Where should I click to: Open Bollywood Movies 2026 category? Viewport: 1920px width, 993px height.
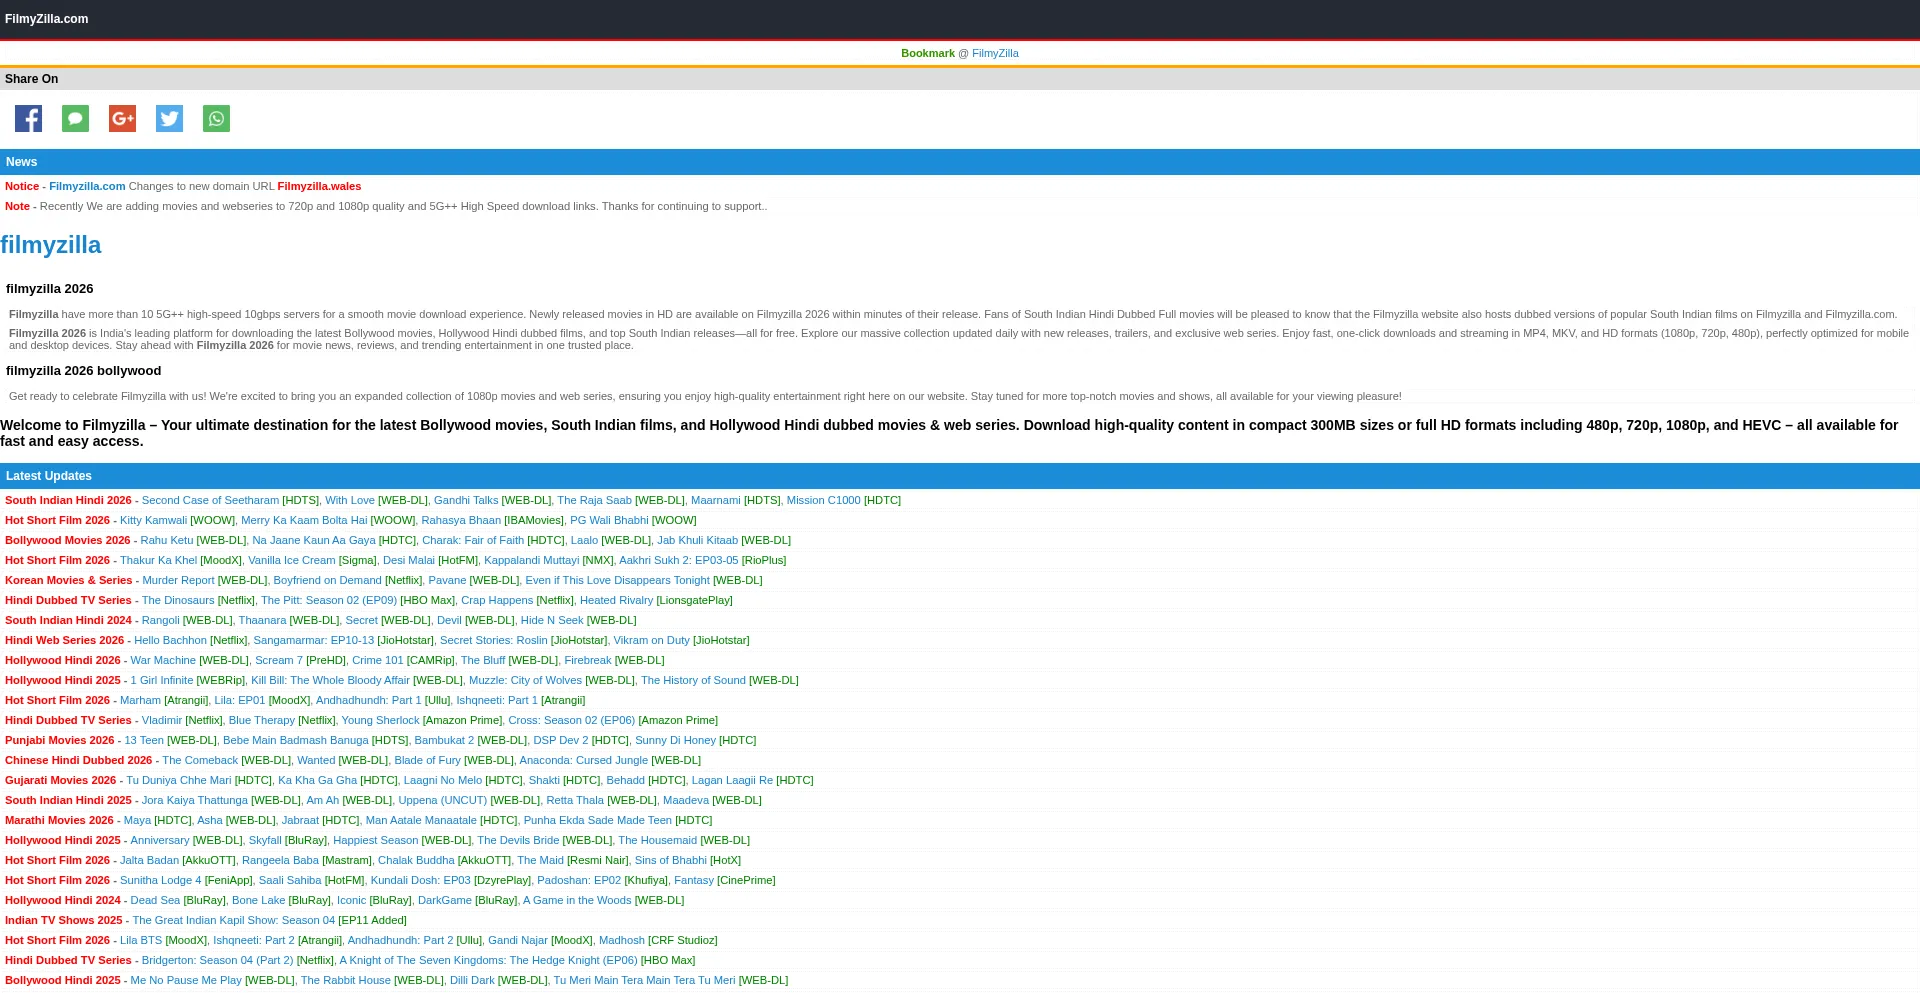click(x=67, y=540)
